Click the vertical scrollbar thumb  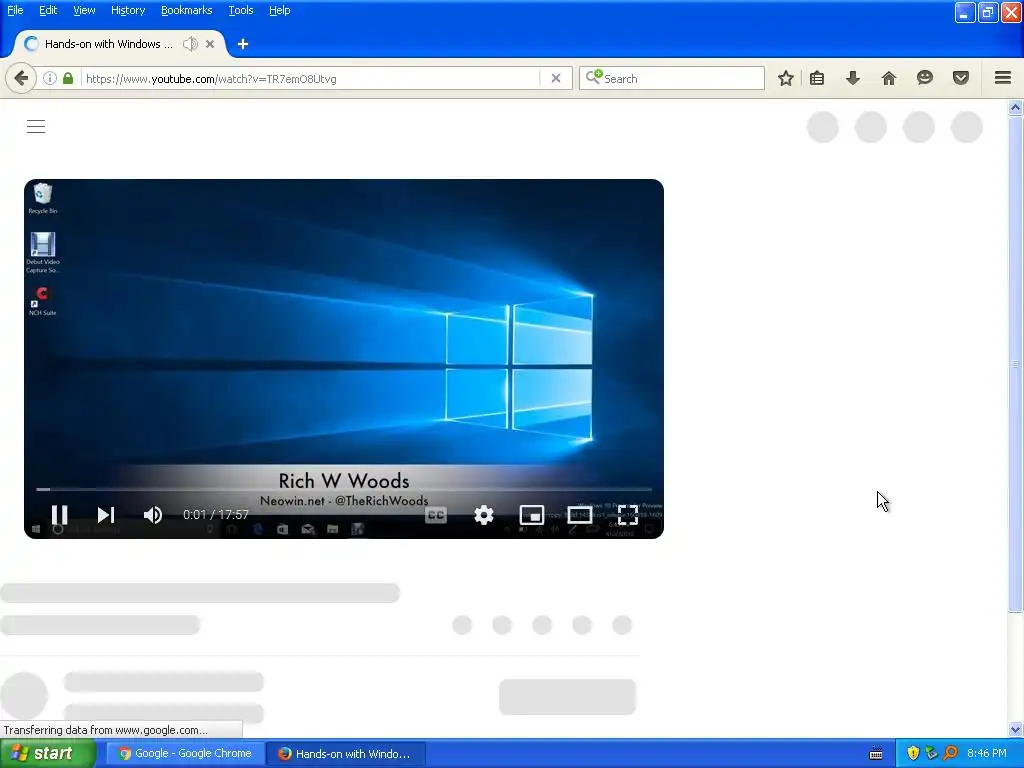point(1016,364)
